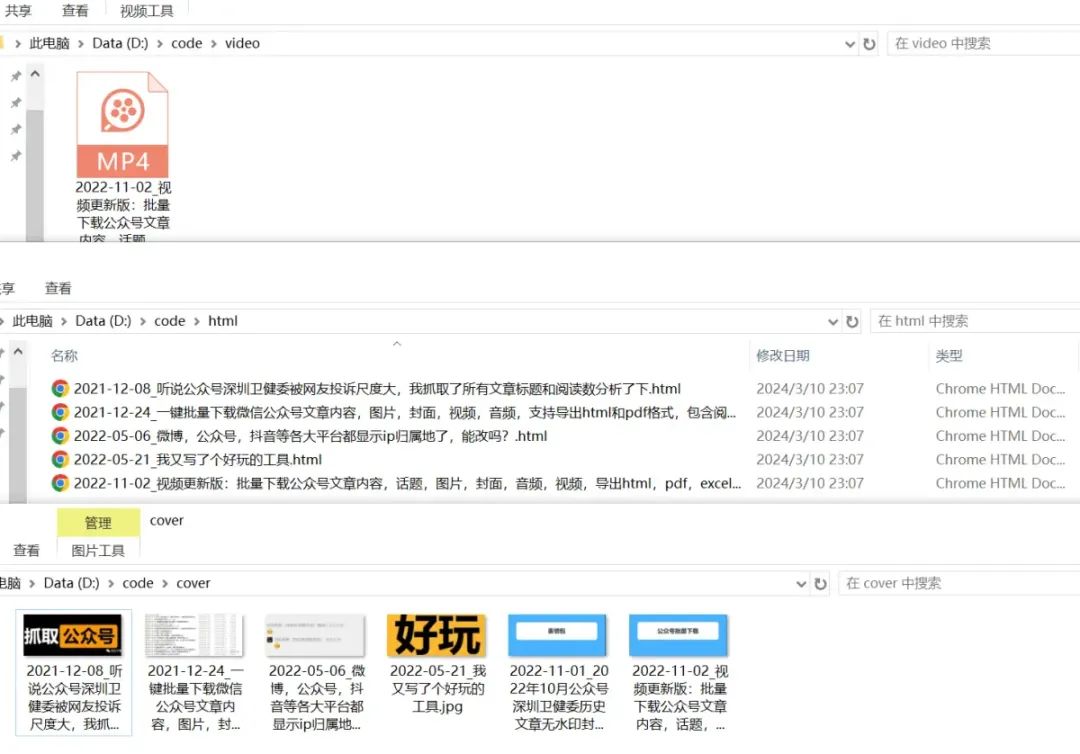The image size is (1080, 754).
Task: Open the 视频工具 ribbon tab
Action: pyautogui.click(x=147, y=11)
